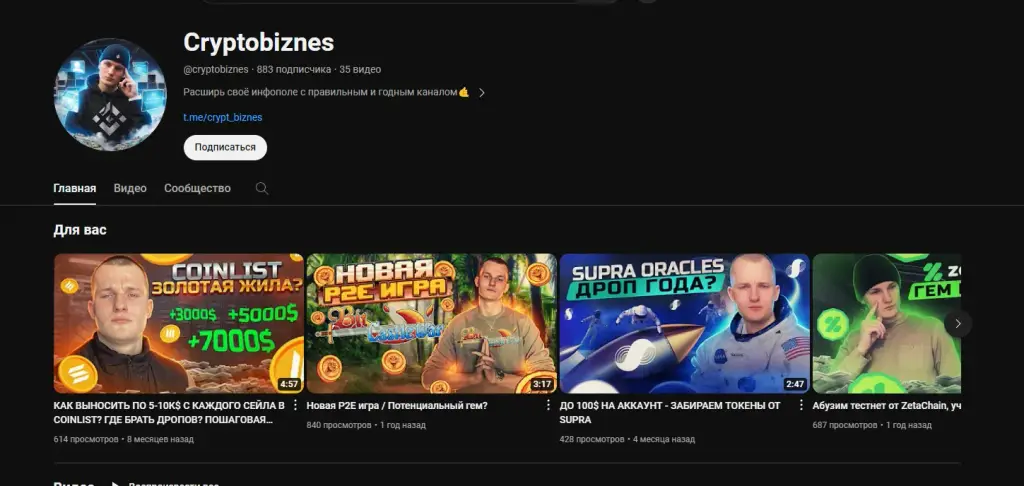This screenshot has width=1024, height=486.
Task: Open title ДО 100$ НА АККАУНТ video
Action: click(670, 412)
